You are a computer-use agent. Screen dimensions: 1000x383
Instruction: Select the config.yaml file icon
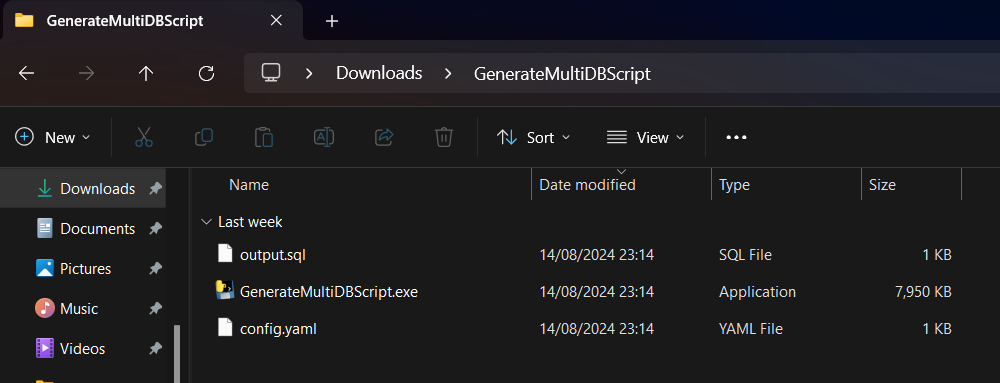(x=225, y=328)
